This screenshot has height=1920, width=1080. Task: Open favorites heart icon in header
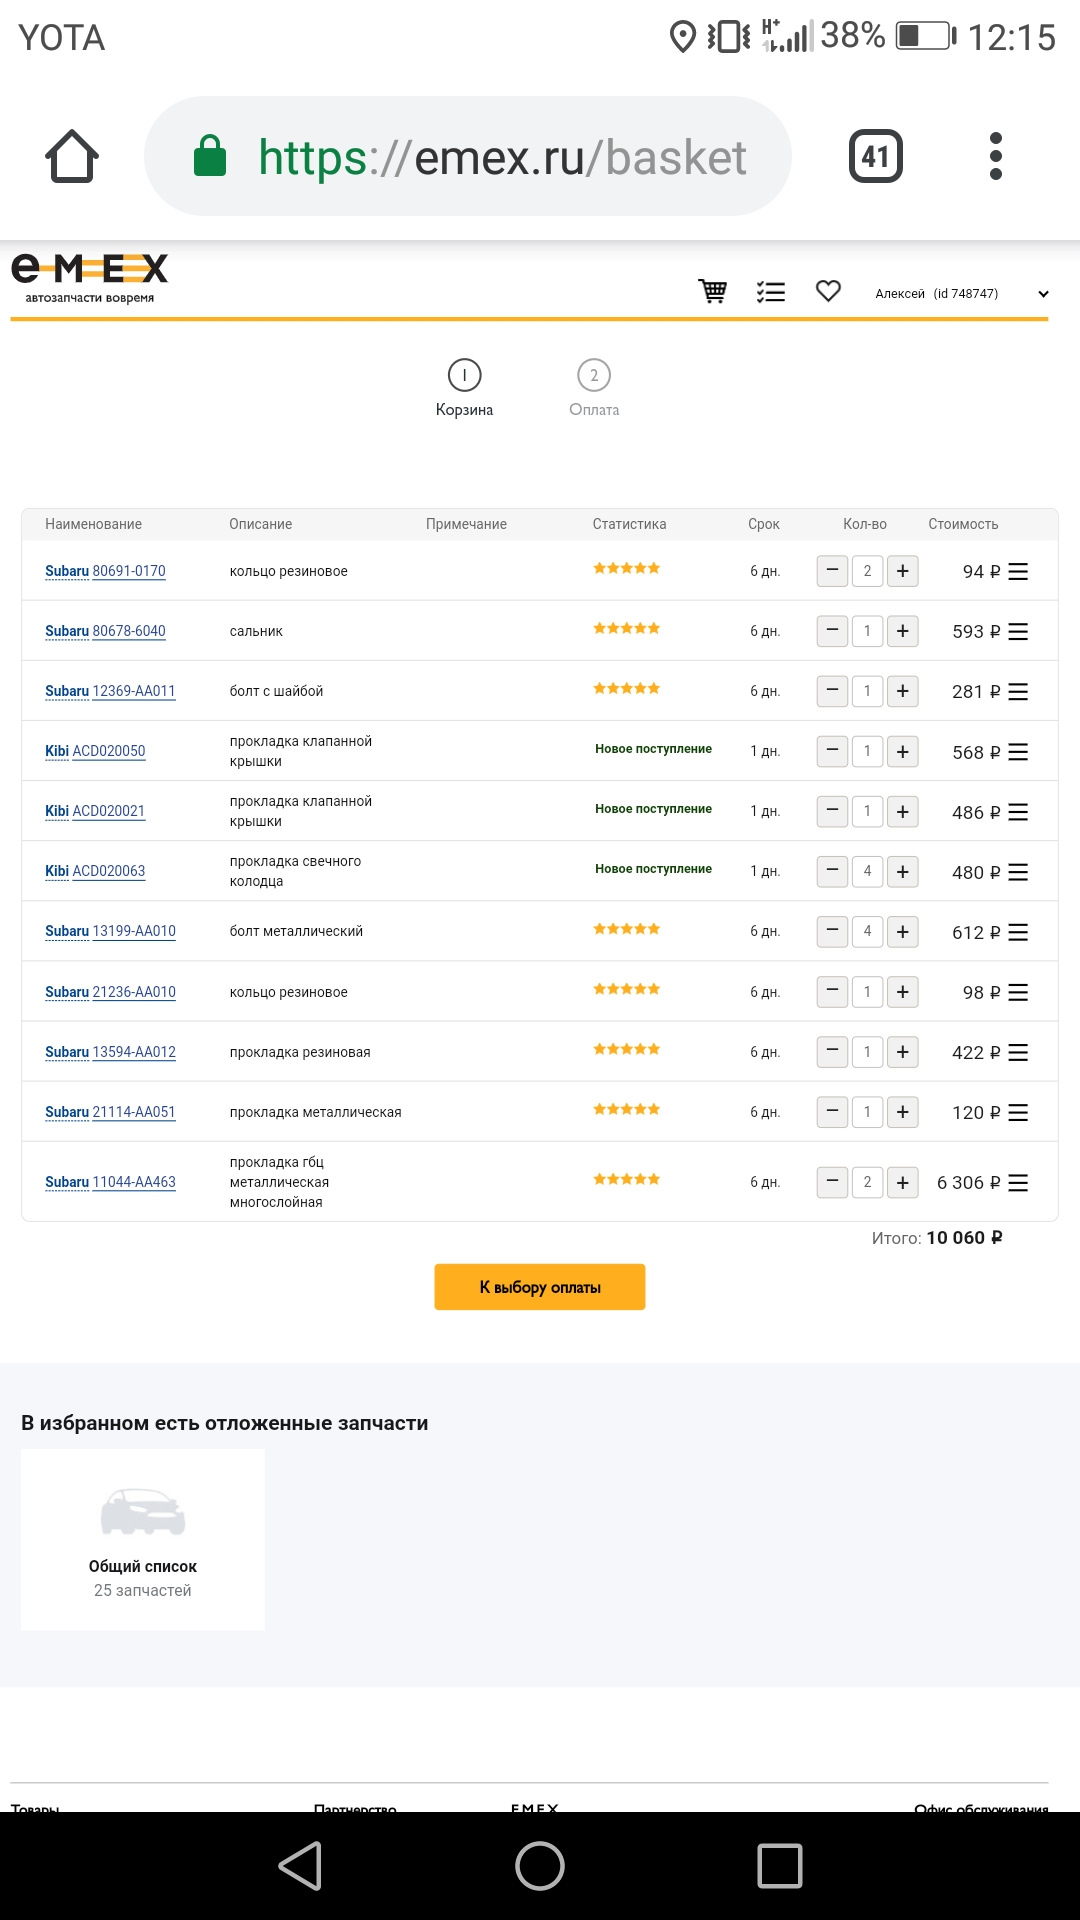point(828,291)
